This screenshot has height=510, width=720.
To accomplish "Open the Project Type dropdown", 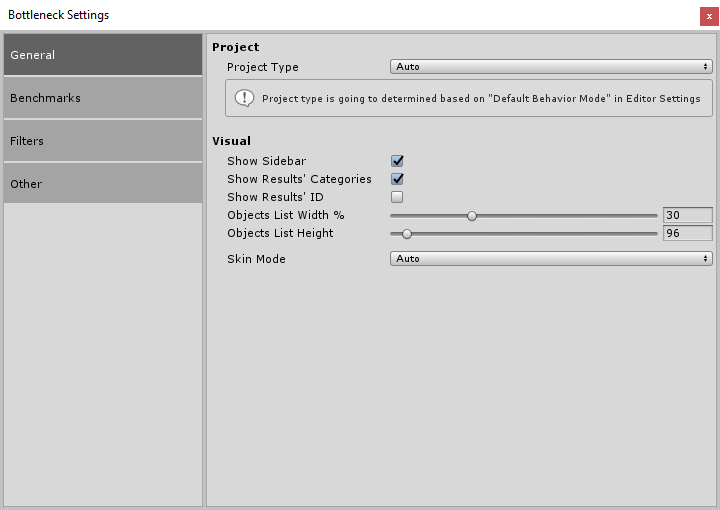I will (550, 67).
